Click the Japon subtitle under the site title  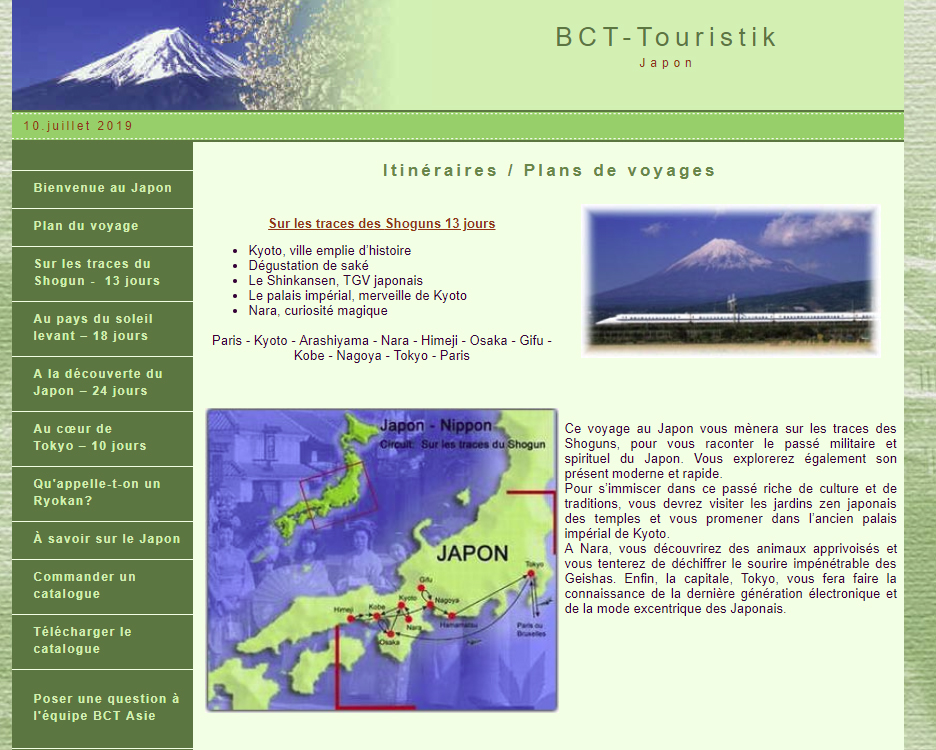pos(666,63)
